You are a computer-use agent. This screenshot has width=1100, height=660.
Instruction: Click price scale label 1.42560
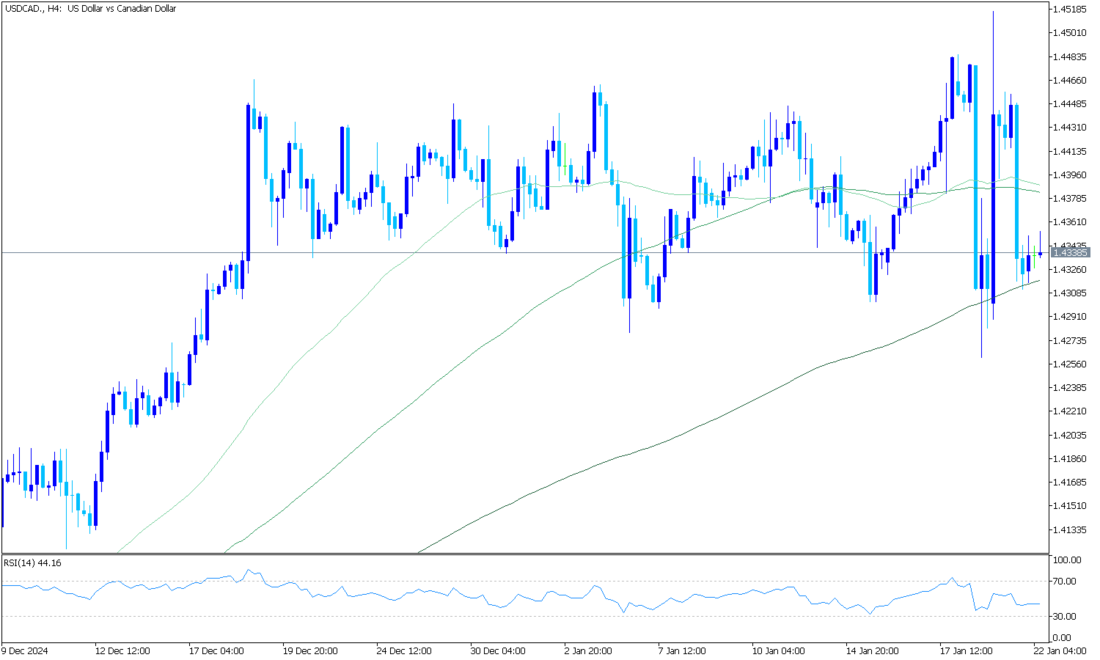click(1070, 365)
